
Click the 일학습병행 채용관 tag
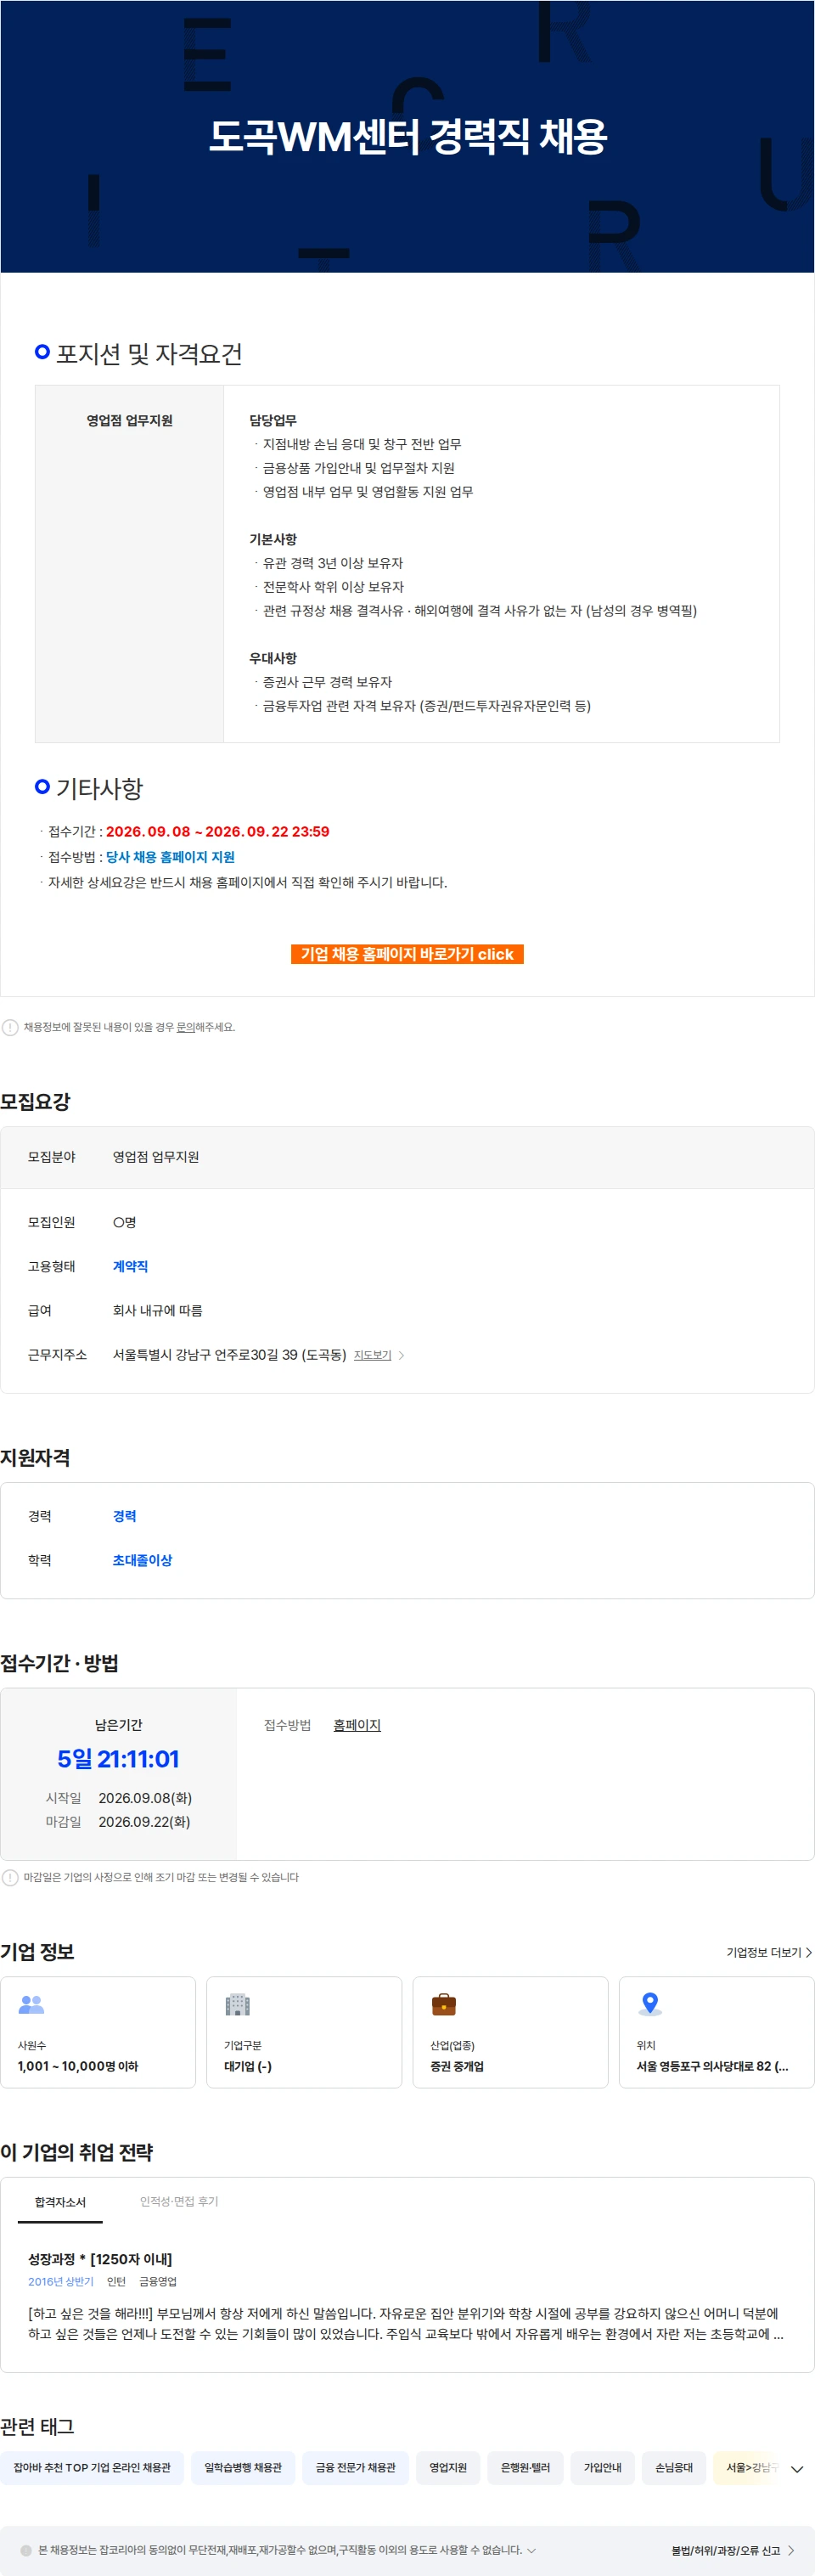tap(243, 2467)
